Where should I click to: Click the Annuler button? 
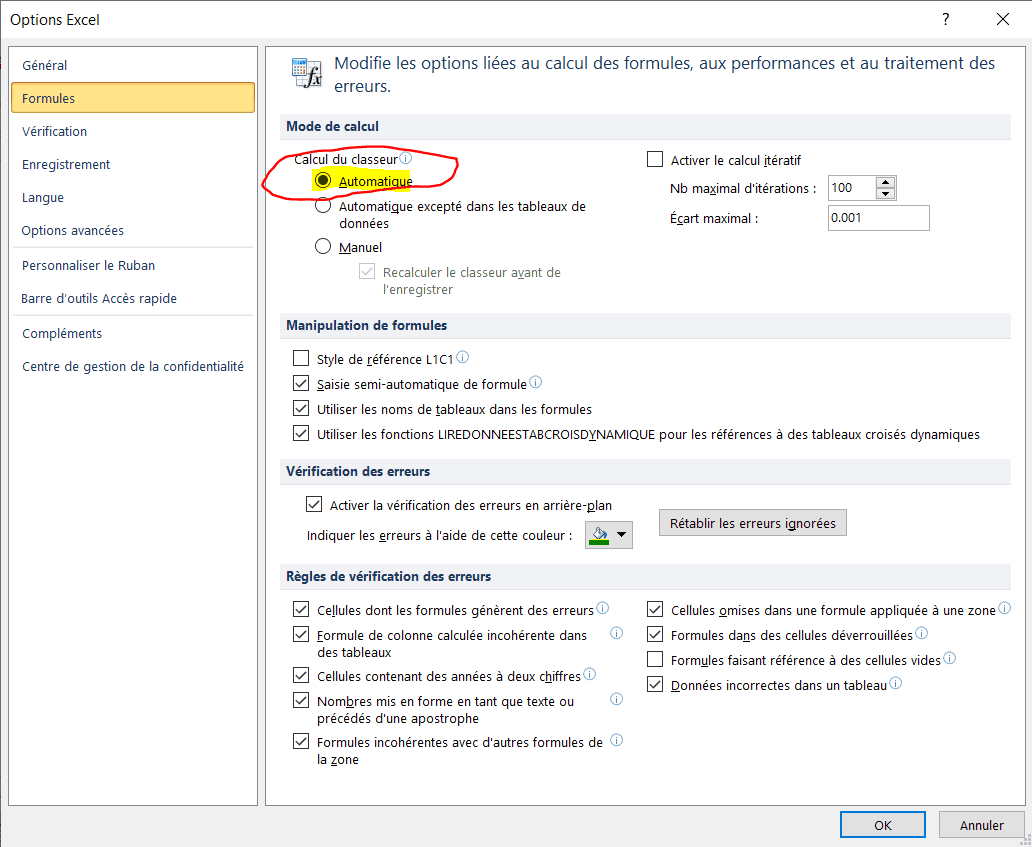click(981, 825)
